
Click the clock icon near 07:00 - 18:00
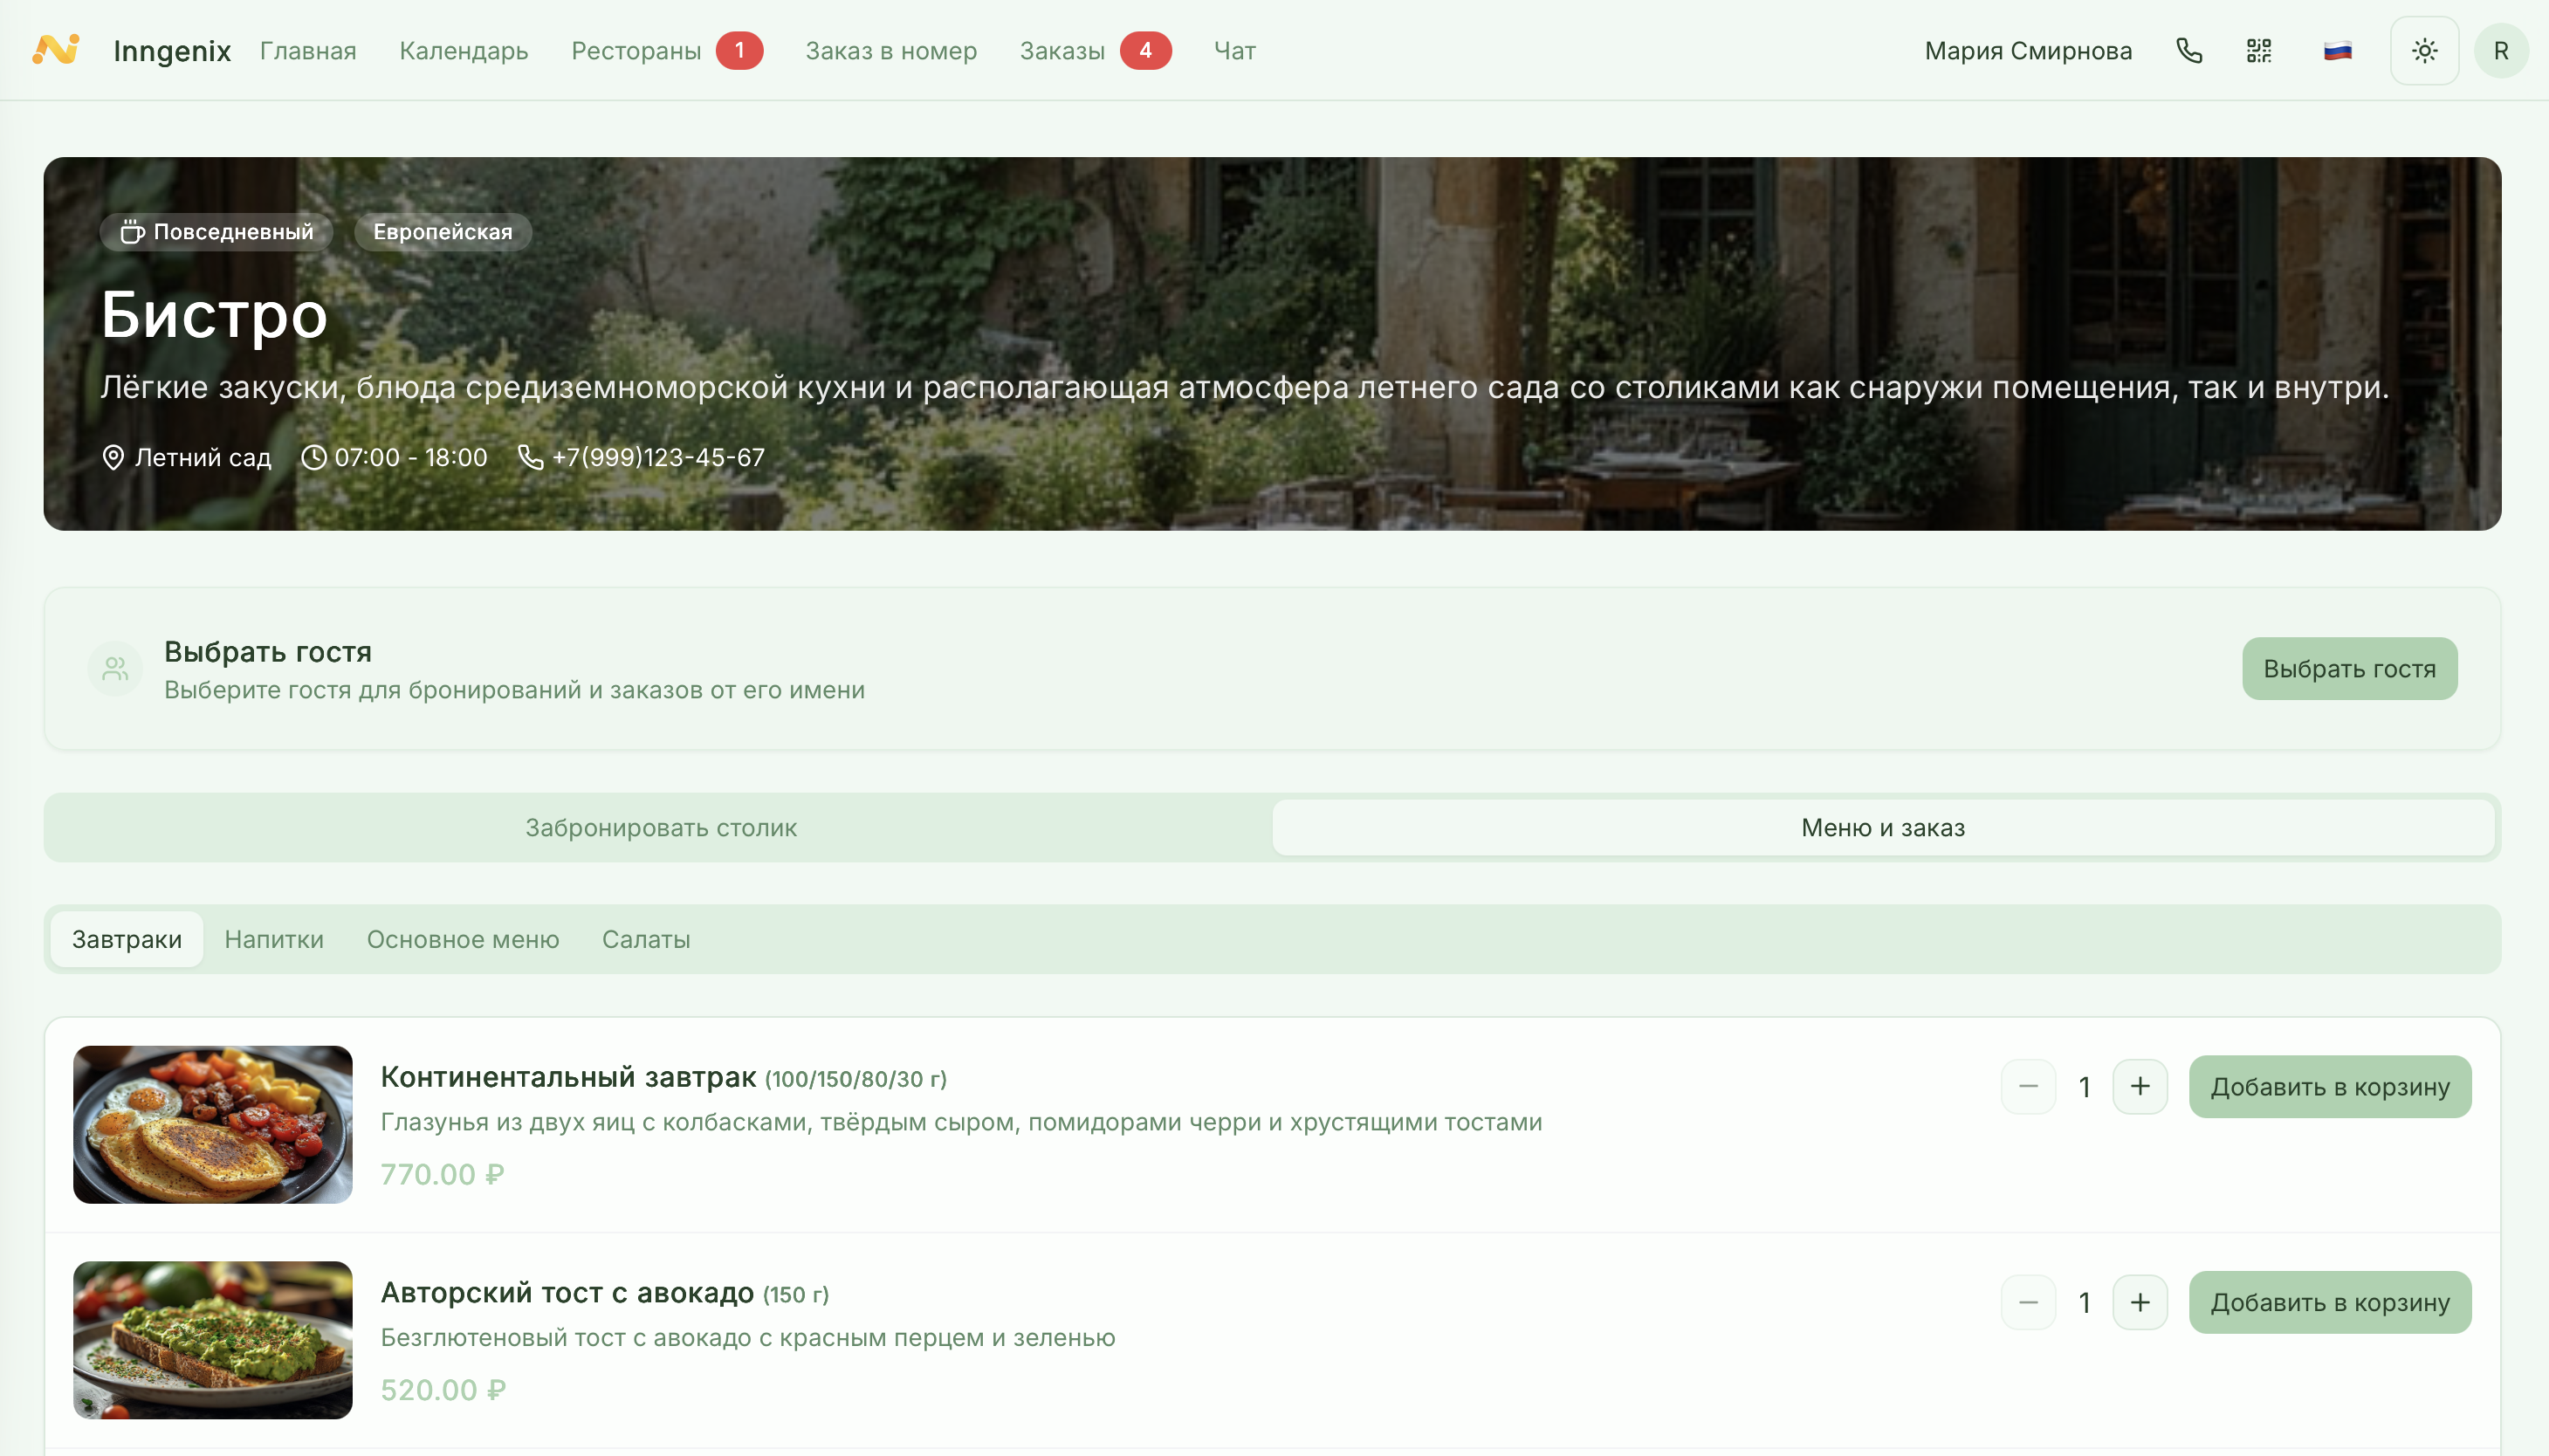tap(314, 457)
